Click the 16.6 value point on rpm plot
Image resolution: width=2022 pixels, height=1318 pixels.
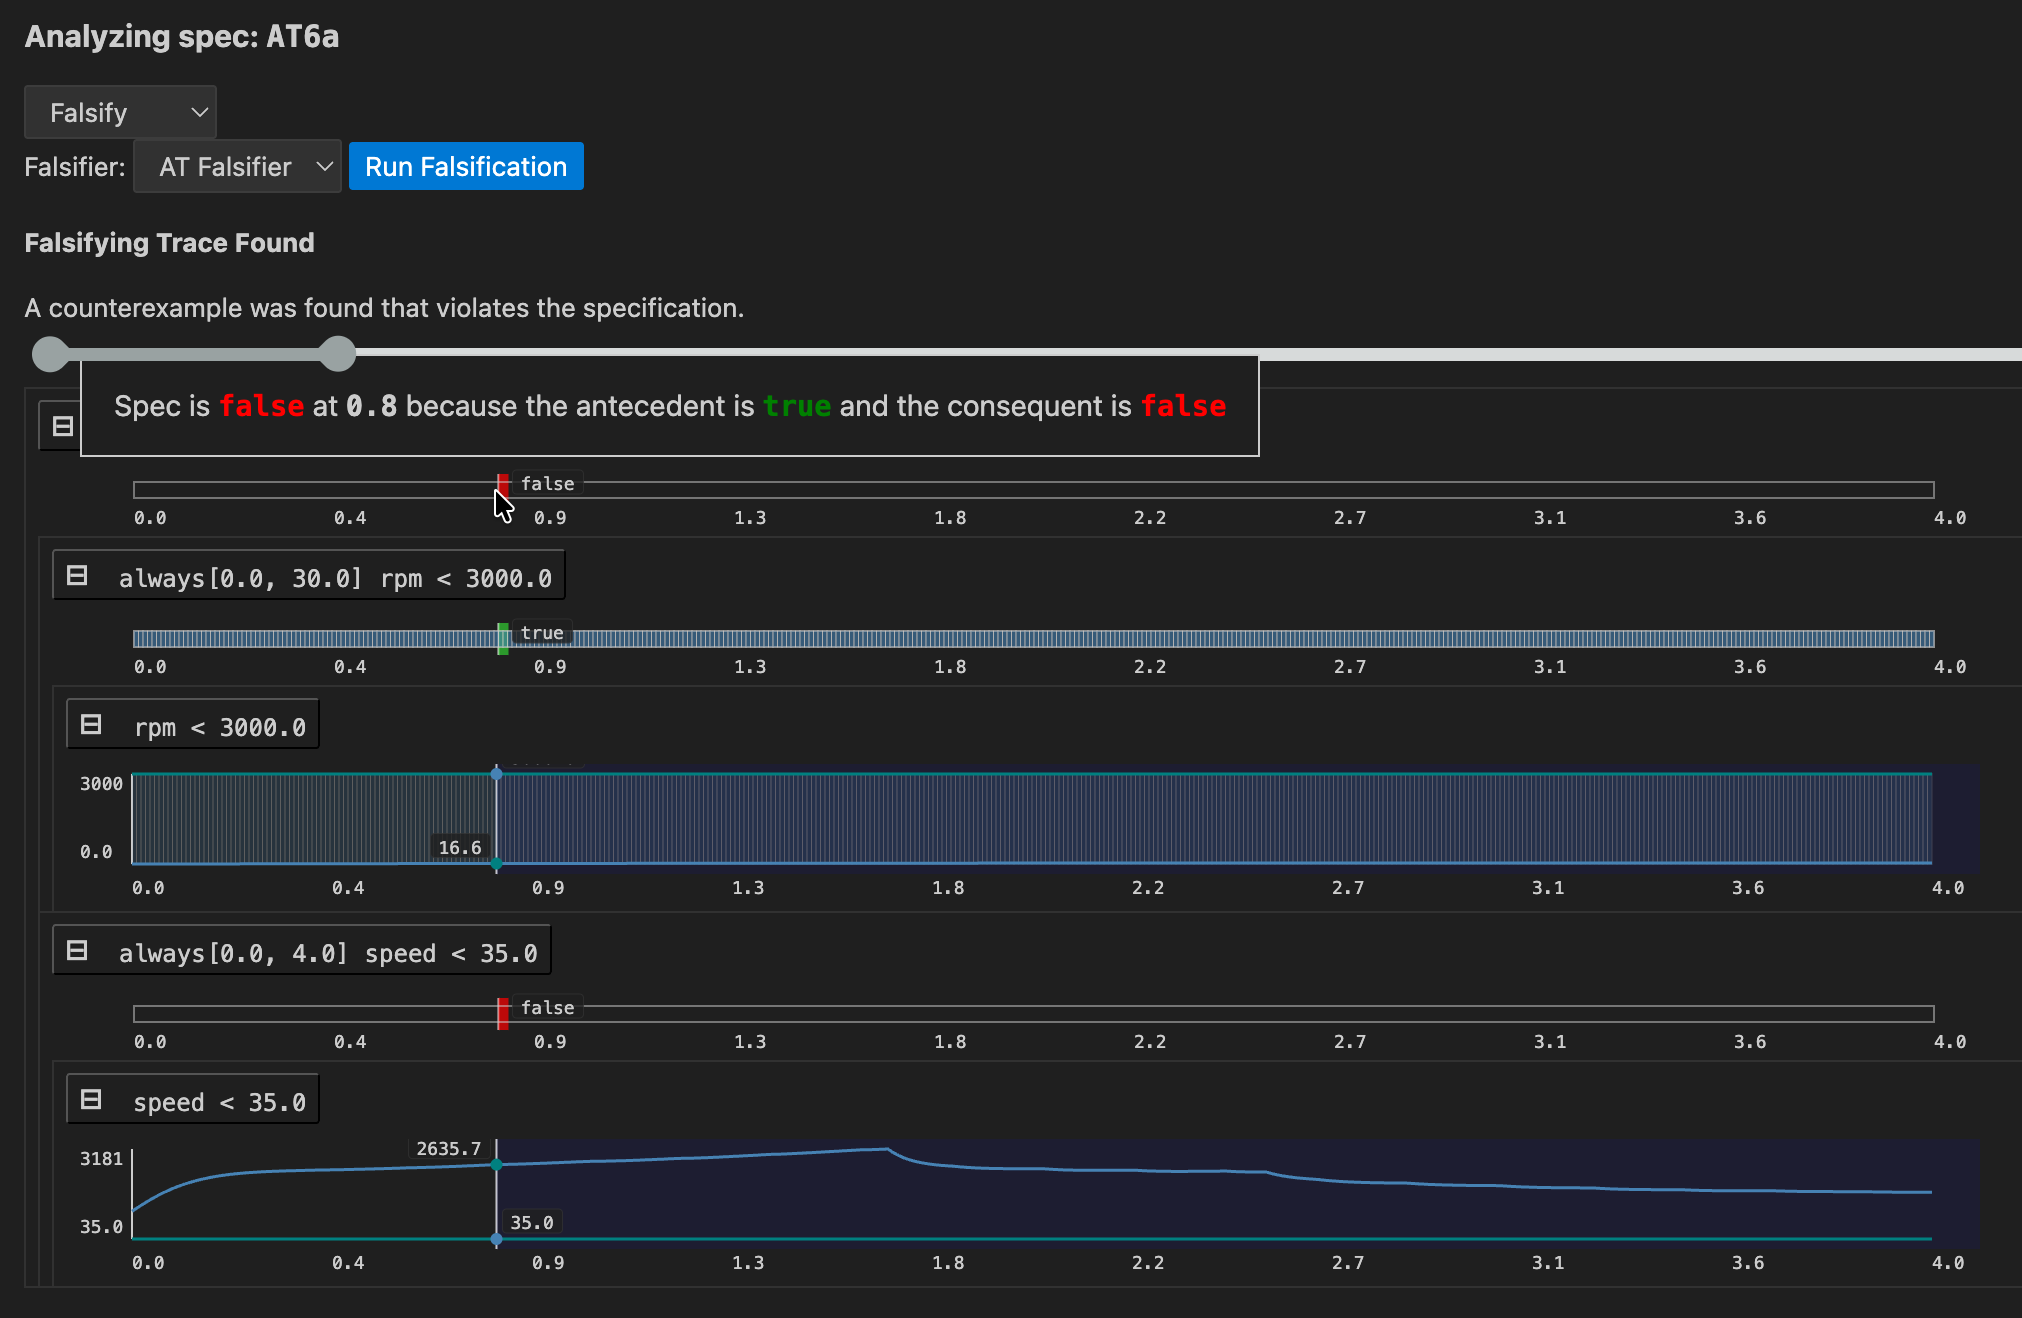click(496, 862)
